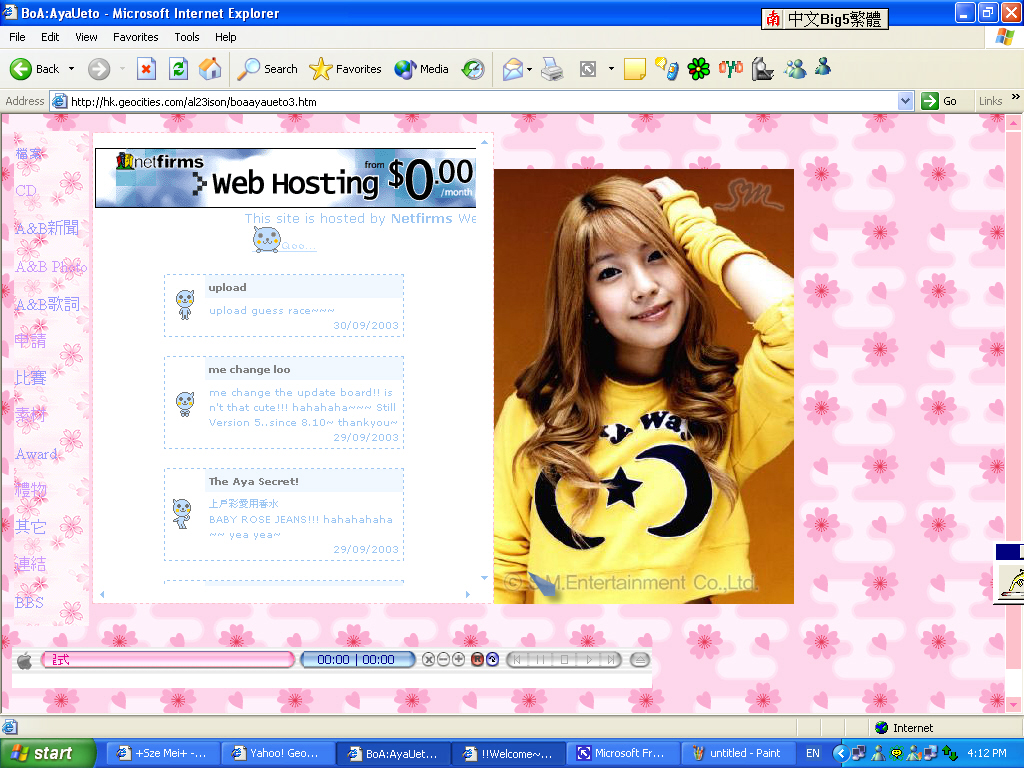Open the File menu
Screen dimensions: 1024x768
(x=18, y=37)
